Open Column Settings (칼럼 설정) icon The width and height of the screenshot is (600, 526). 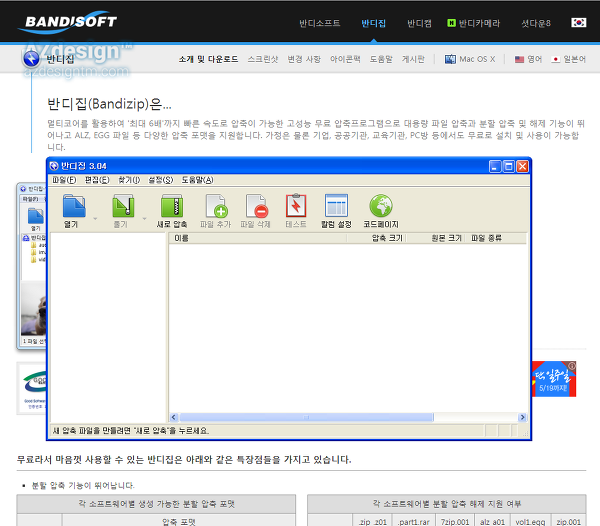point(336,206)
